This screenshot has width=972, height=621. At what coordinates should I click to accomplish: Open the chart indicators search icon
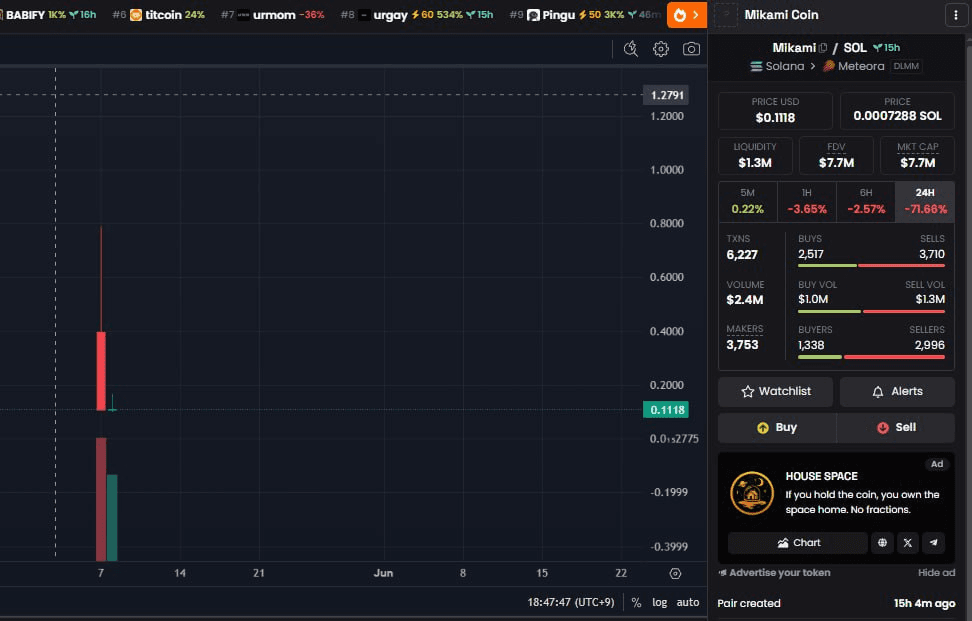630,49
